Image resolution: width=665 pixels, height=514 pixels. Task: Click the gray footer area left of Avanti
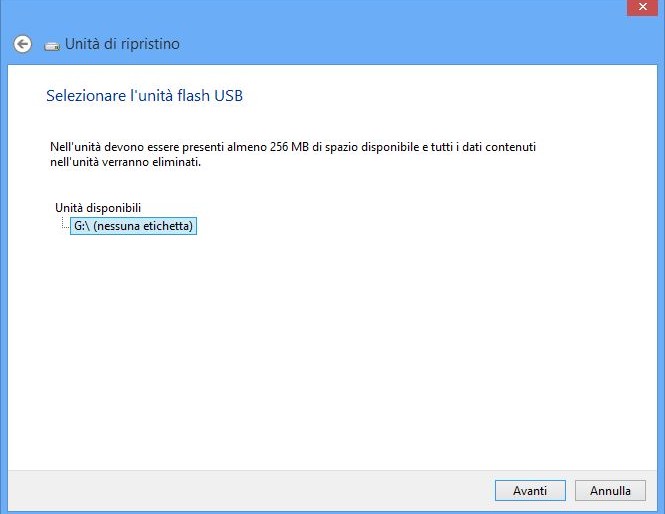tap(250, 490)
